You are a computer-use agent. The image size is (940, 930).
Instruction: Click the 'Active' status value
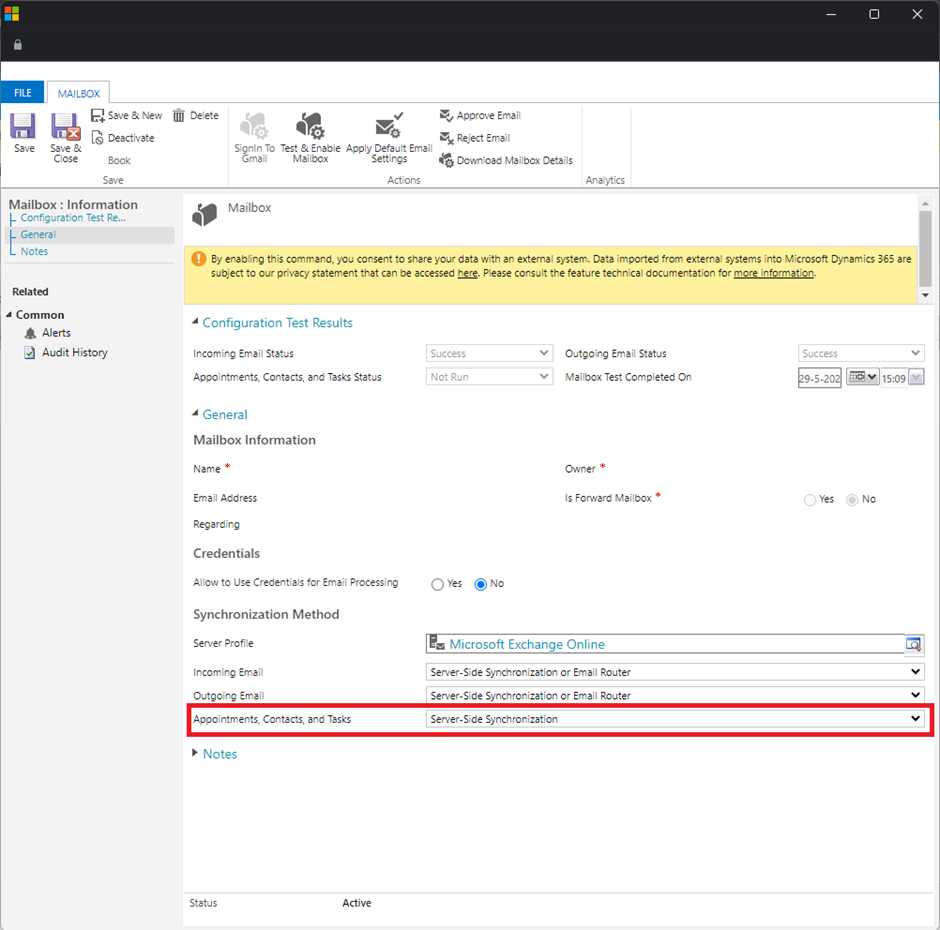click(357, 903)
